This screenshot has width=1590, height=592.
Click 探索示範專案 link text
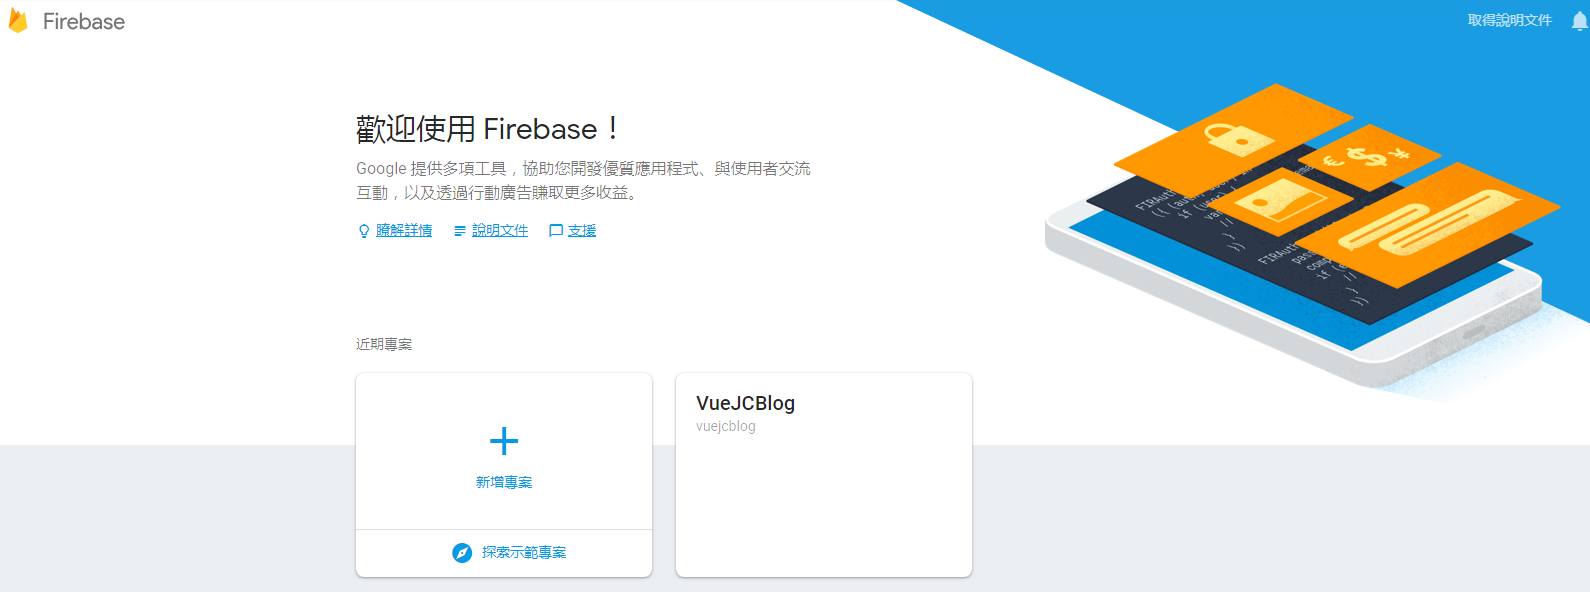524,552
